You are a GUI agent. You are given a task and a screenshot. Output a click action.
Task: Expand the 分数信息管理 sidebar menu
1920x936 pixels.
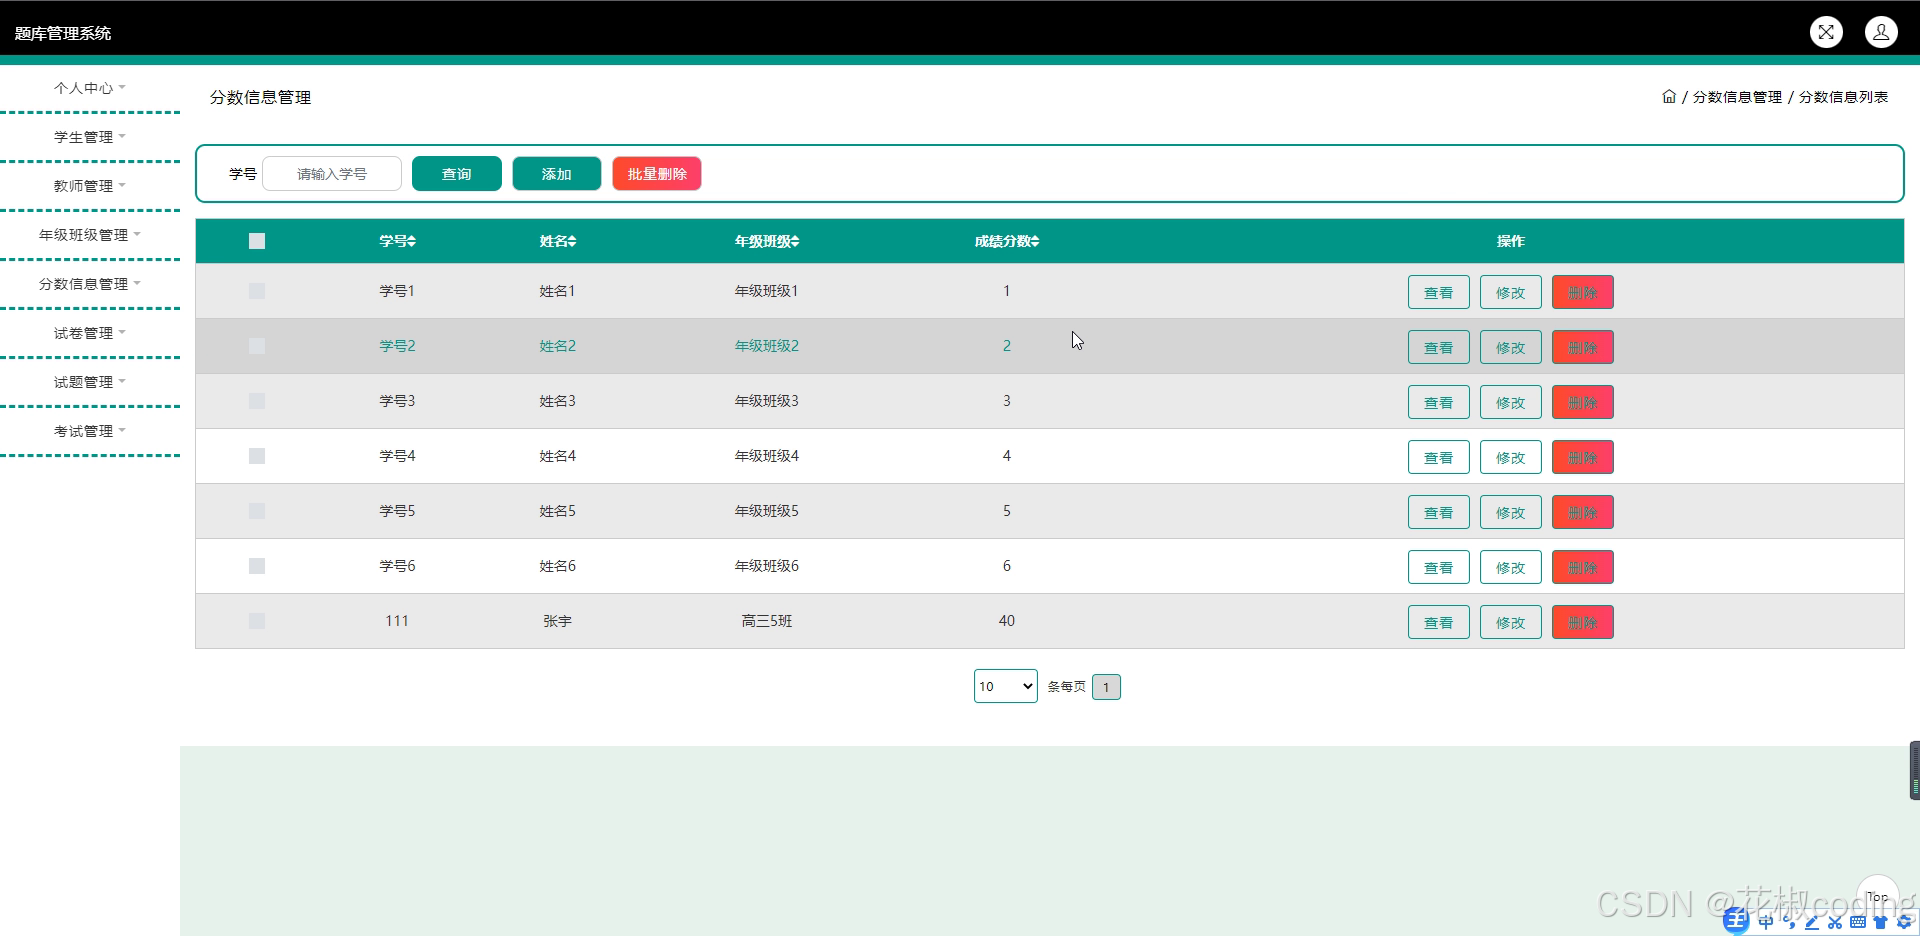(x=90, y=284)
